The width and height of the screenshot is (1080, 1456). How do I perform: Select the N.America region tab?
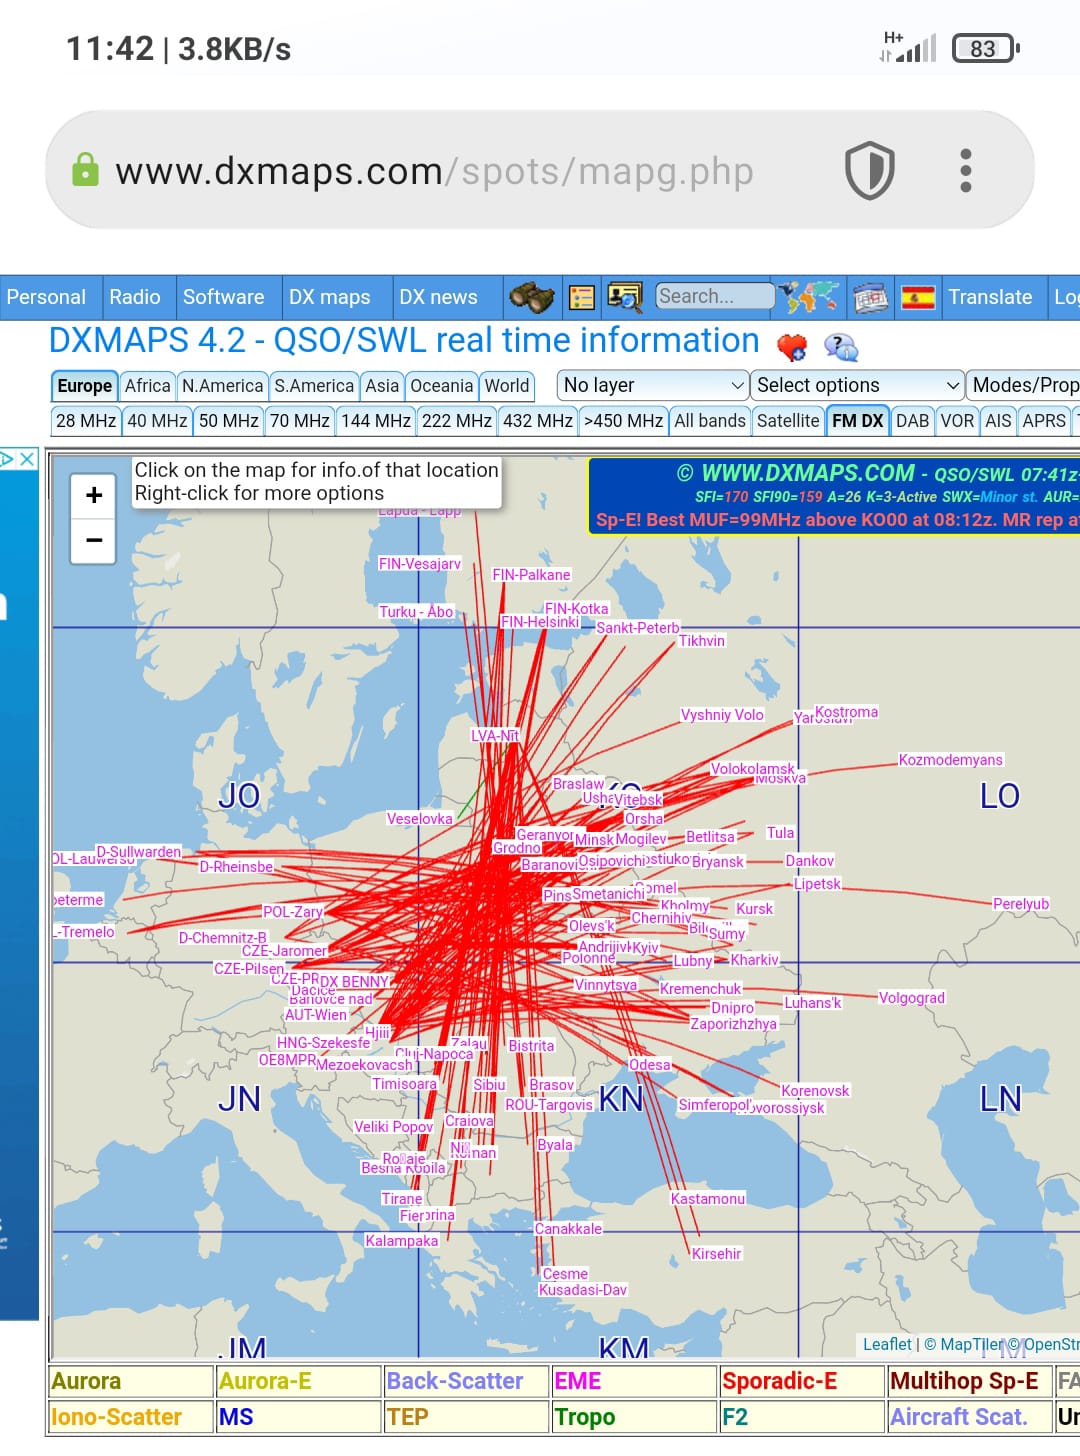222,386
